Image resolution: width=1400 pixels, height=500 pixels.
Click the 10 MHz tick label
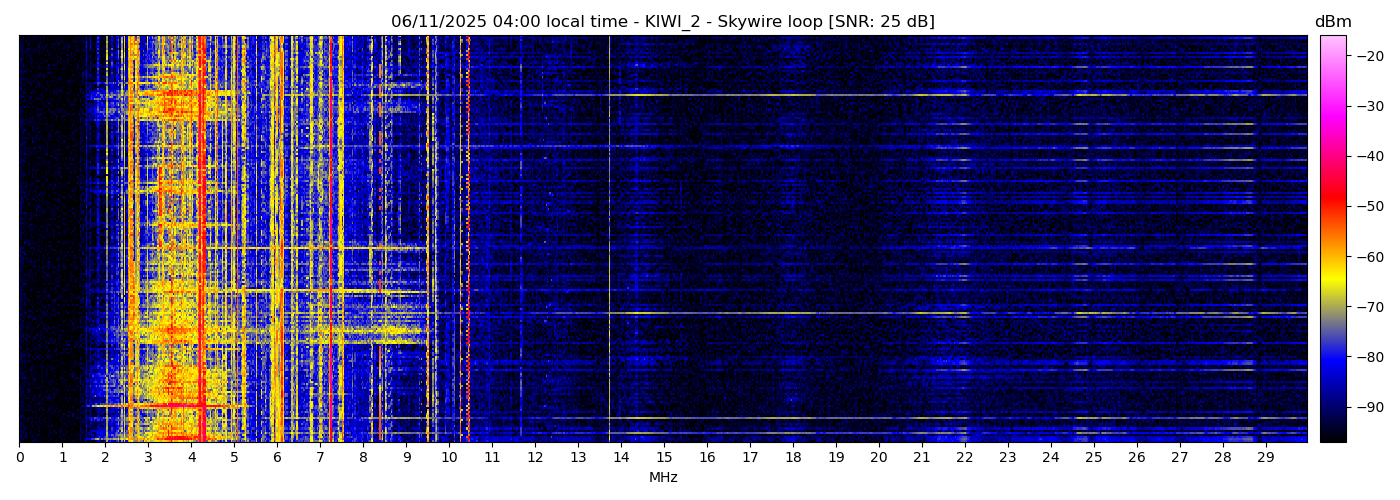(449, 457)
